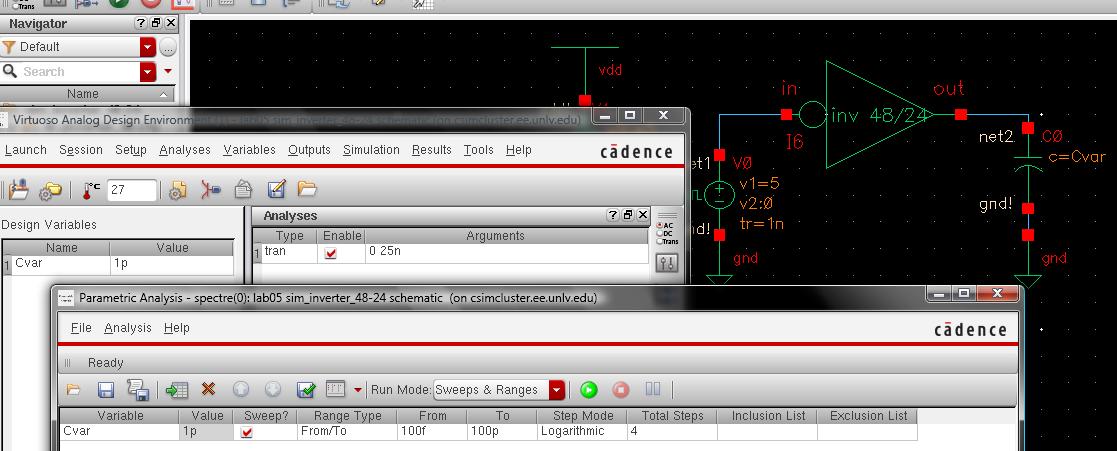Click the Save floppy icon in Parametric Analysis toolbar

tap(106, 390)
